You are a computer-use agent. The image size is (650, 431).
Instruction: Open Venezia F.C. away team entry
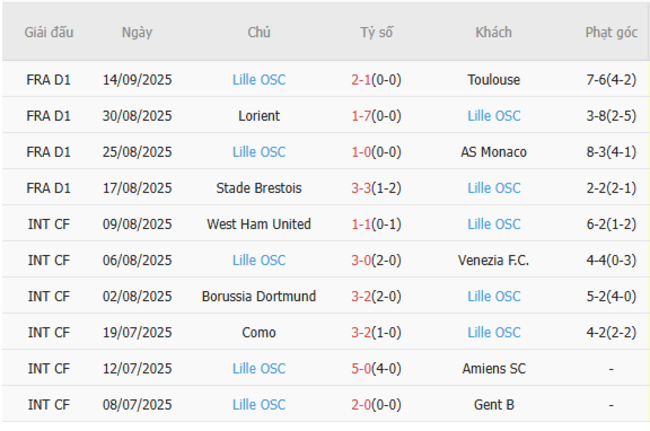tap(493, 260)
